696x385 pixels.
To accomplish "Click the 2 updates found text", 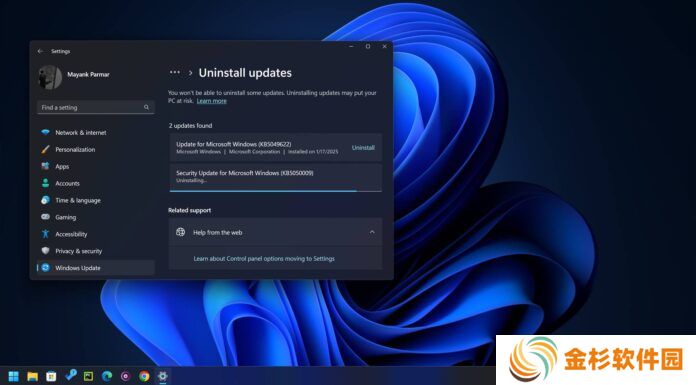I will pyautogui.click(x=190, y=126).
